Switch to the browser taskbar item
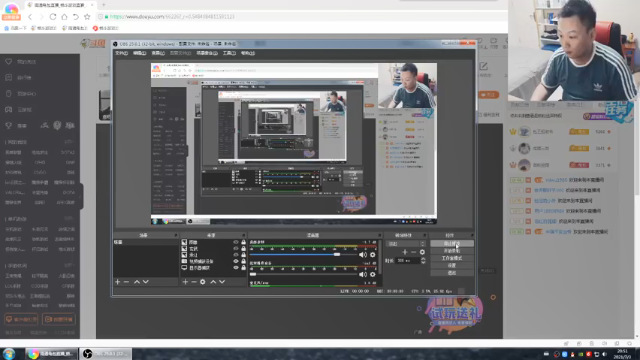This screenshot has width=640, height=360. [51, 353]
